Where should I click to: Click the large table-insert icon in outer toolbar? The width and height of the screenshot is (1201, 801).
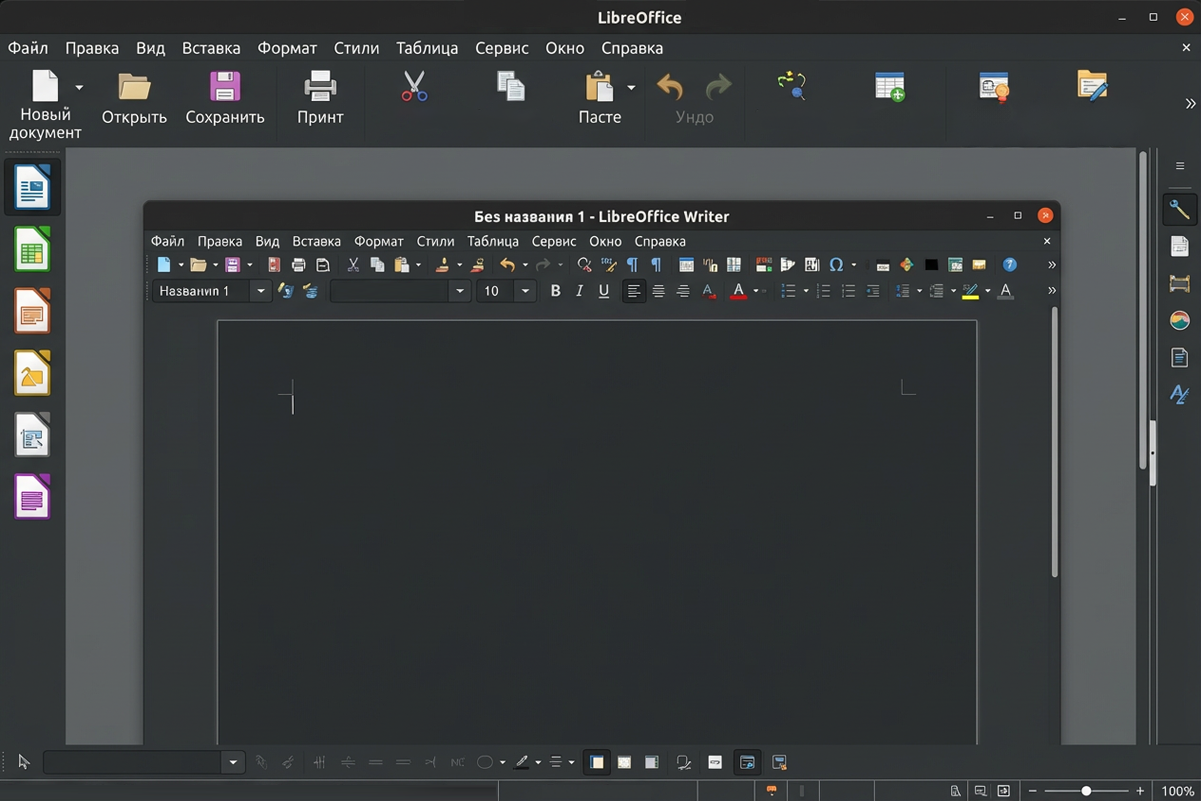pos(890,86)
